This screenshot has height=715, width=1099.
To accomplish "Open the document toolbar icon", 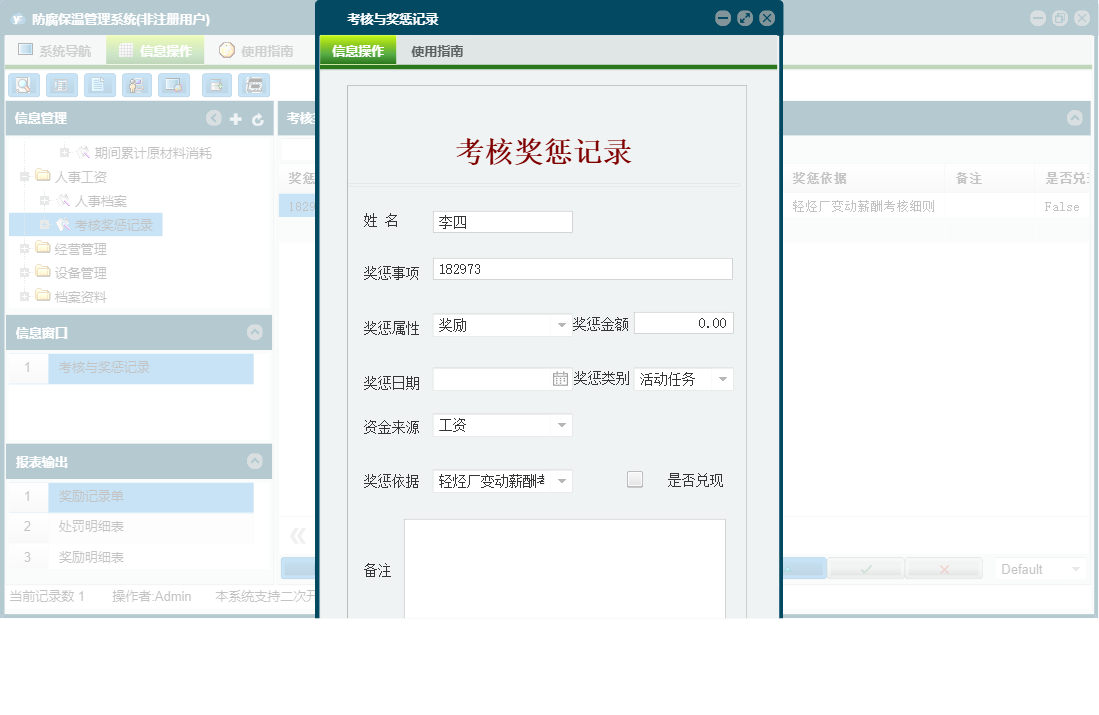I will pos(98,85).
